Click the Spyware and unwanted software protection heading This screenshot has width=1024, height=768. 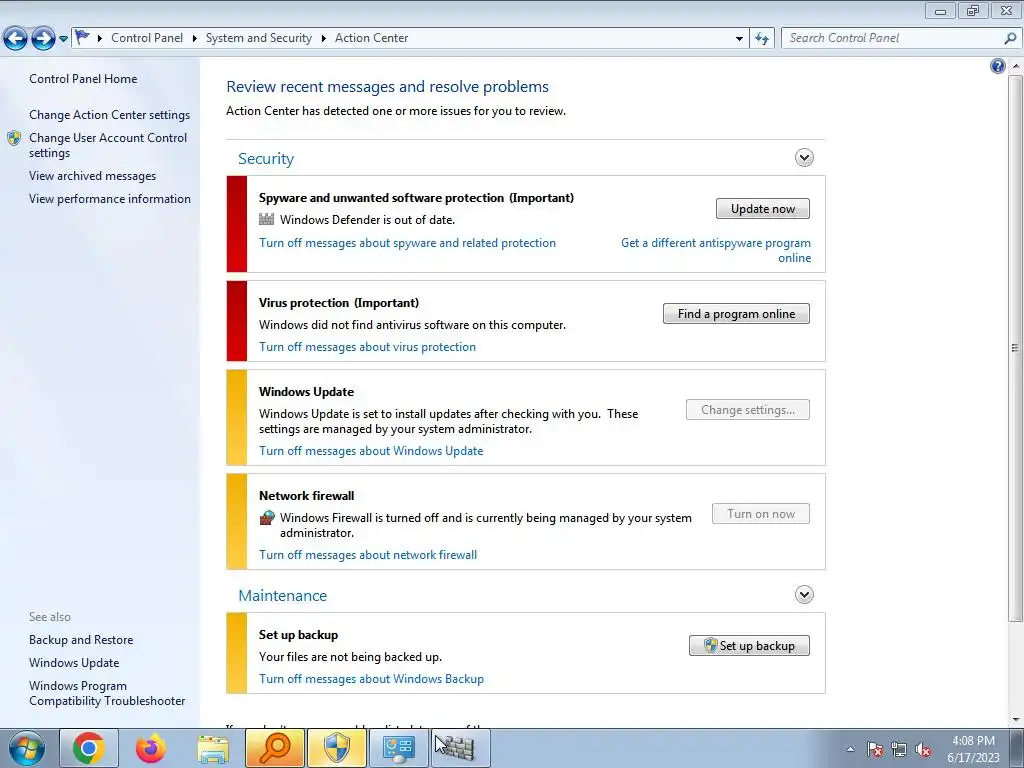point(416,197)
